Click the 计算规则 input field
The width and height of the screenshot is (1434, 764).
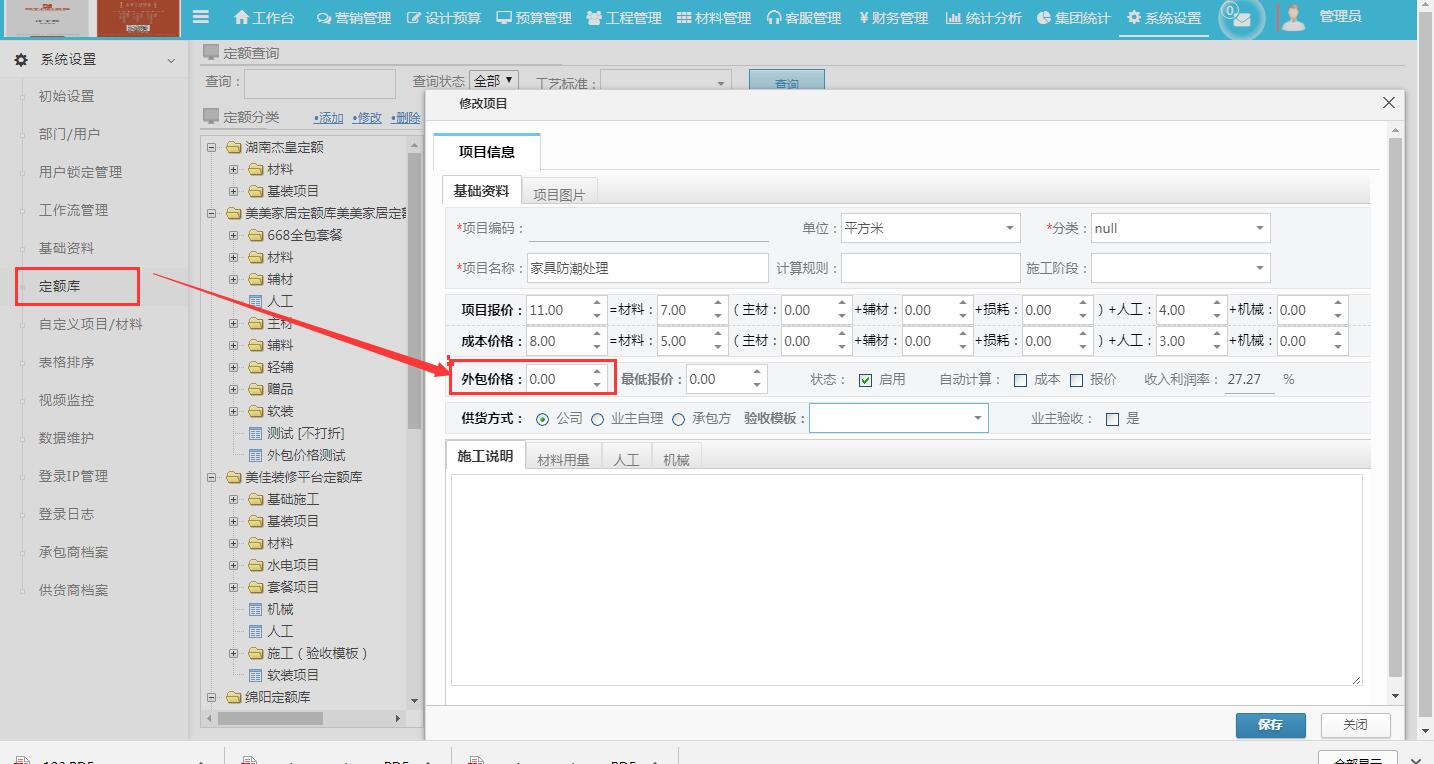coord(930,267)
